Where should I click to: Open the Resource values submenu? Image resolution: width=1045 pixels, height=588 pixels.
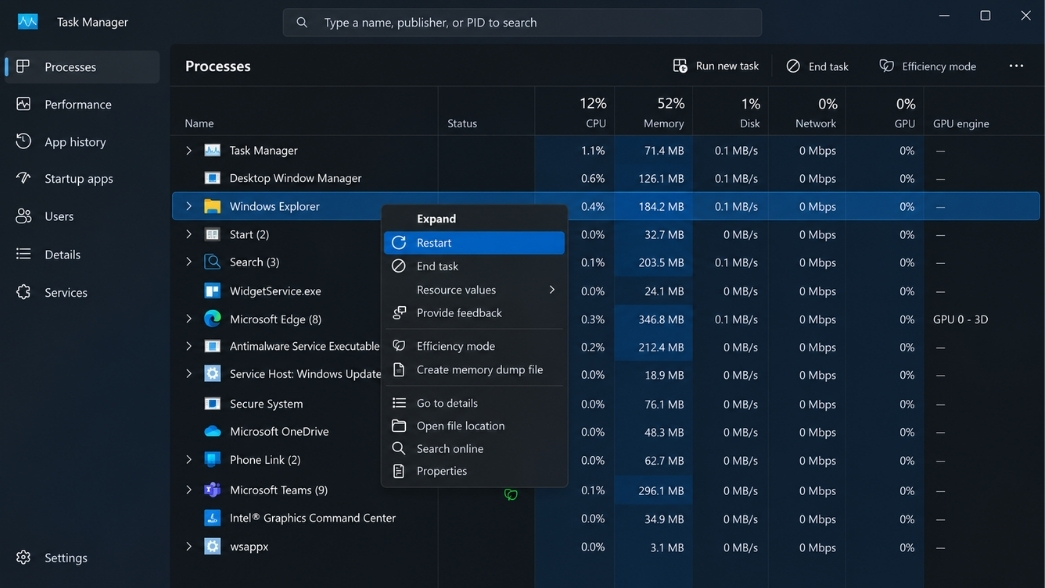pyautogui.click(x=474, y=290)
